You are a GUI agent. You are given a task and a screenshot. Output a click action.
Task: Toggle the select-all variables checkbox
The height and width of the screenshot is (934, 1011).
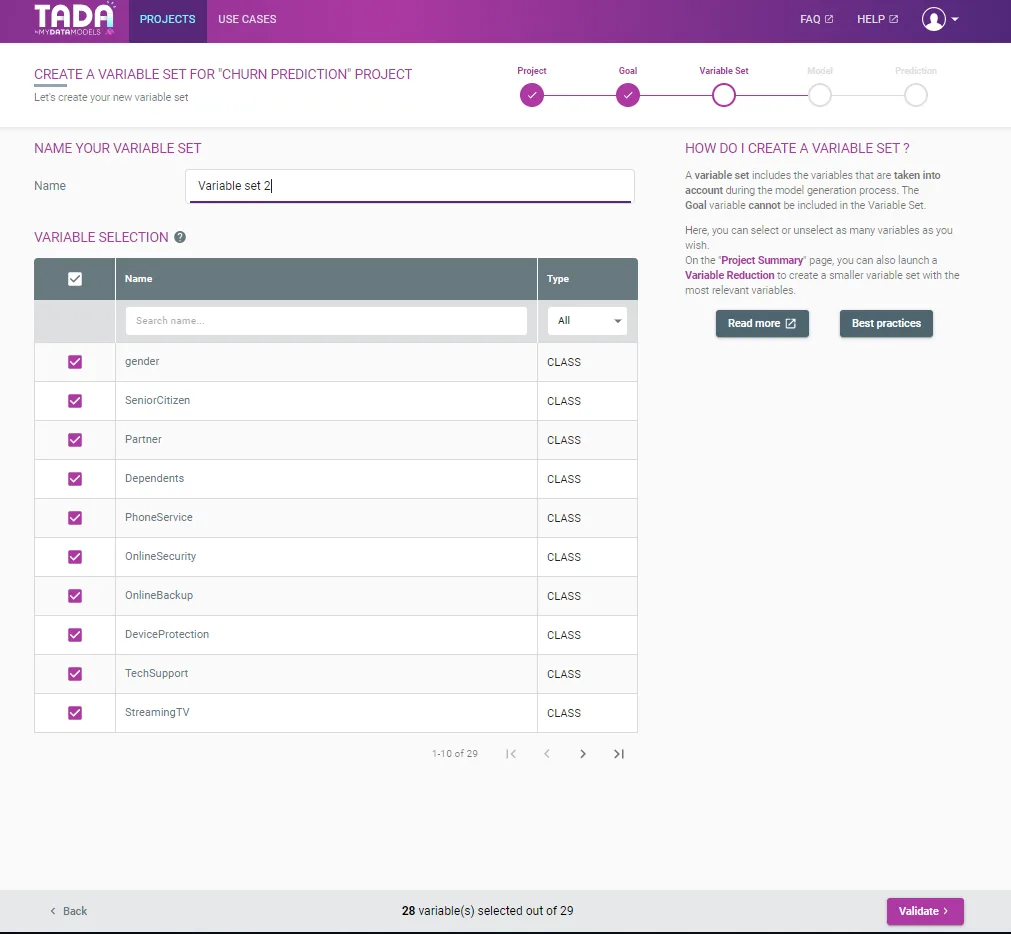click(x=75, y=279)
